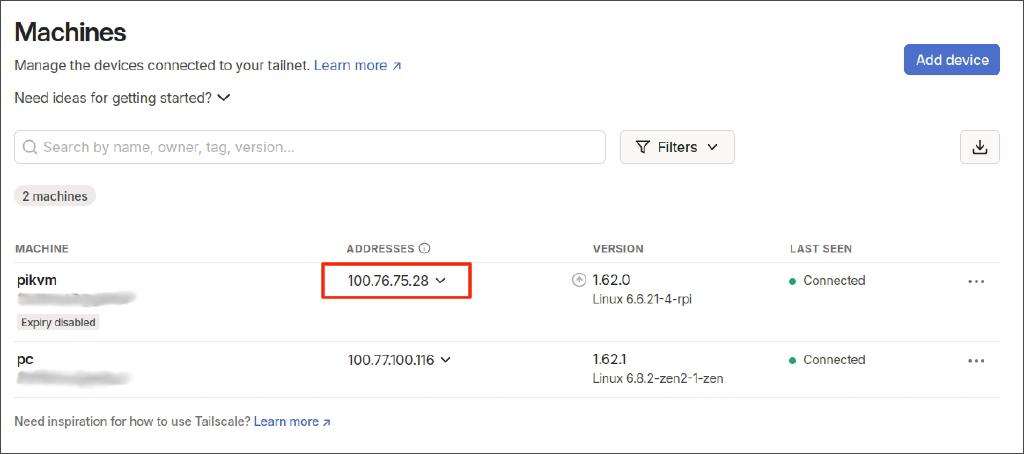Click the Expiry disabled badge
Screen dimensions: 1024x454
point(58,322)
